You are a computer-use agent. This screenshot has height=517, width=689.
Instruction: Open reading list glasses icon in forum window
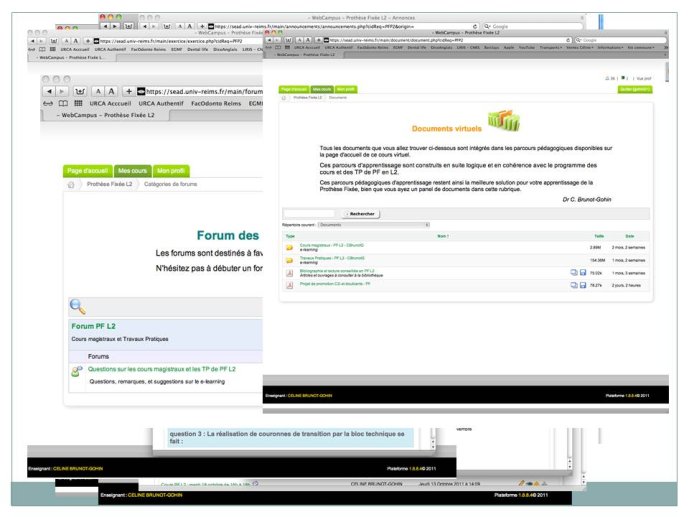48,103
